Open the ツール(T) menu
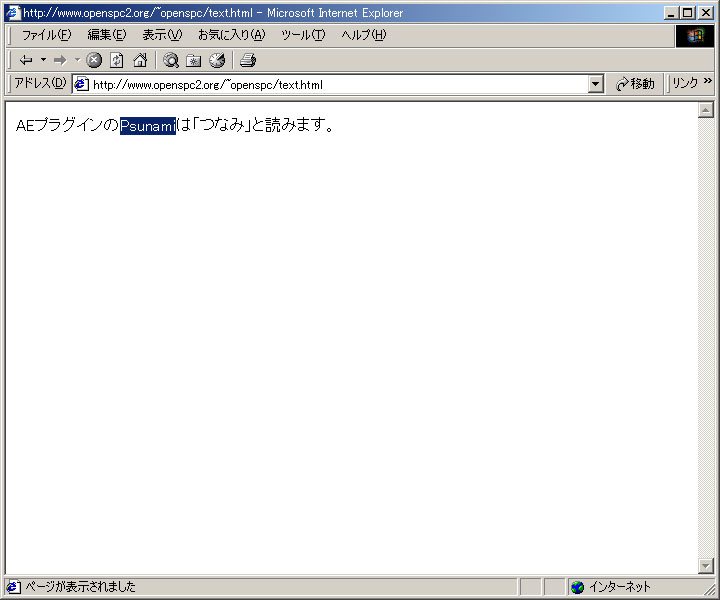The height and width of the screenshot is (600, 720). point(303,35)
